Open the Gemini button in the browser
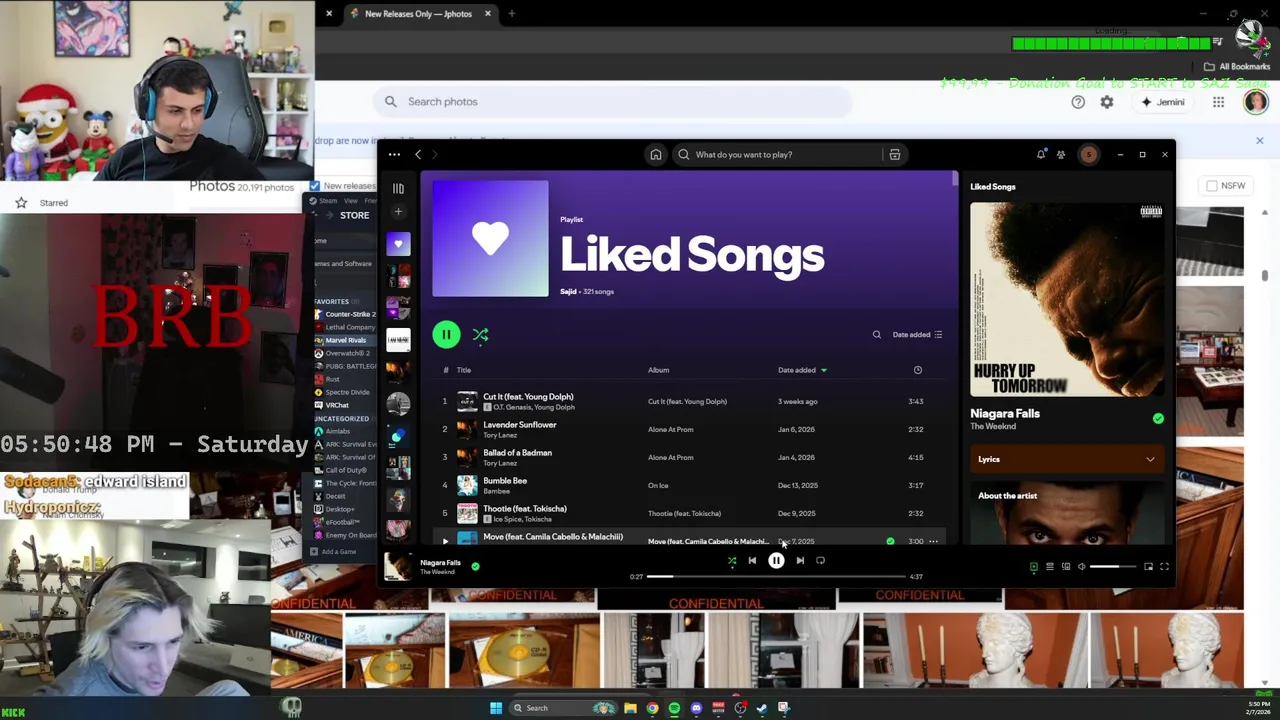The width and height of the screenshot is (1280, 720). click(1163, 102)
